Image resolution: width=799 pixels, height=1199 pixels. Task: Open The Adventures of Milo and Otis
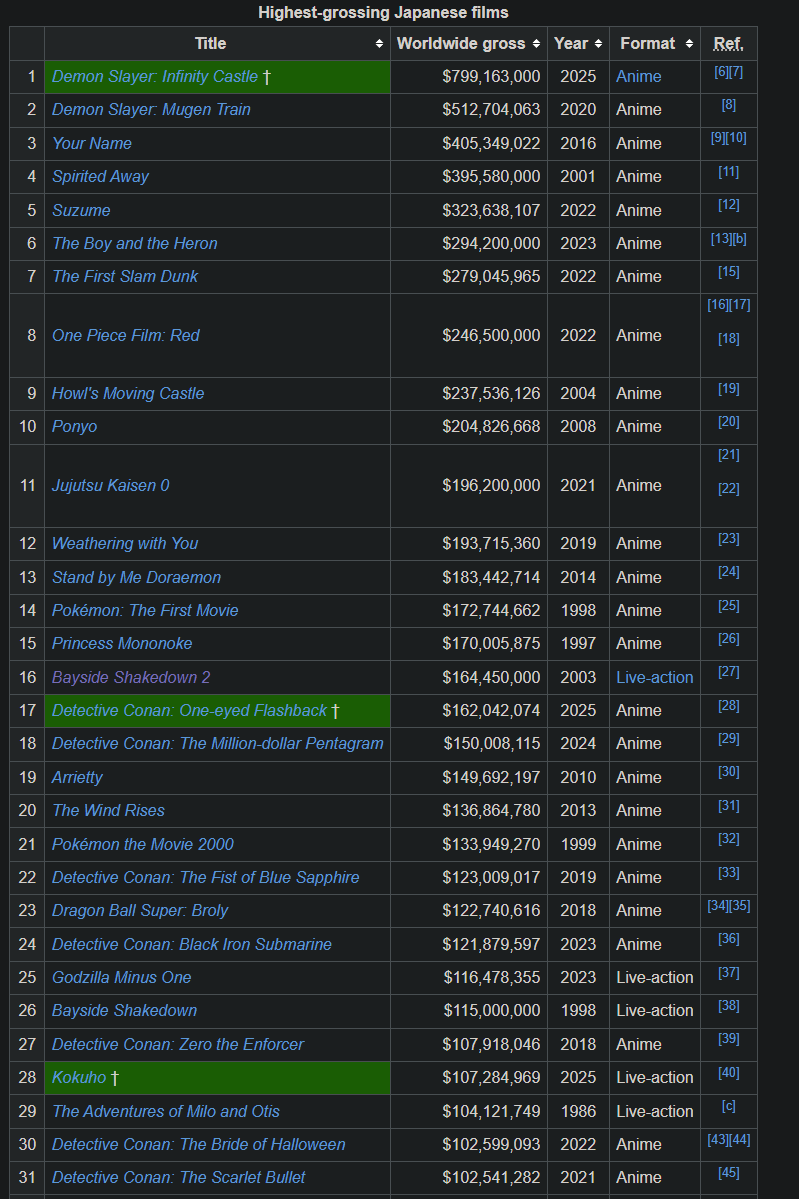click(x=166, y=1111)
